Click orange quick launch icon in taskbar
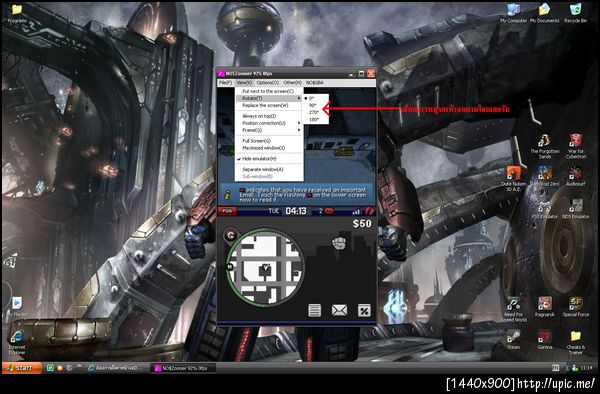Viewport: 600px width, 394px height. [x=60, y=368]
